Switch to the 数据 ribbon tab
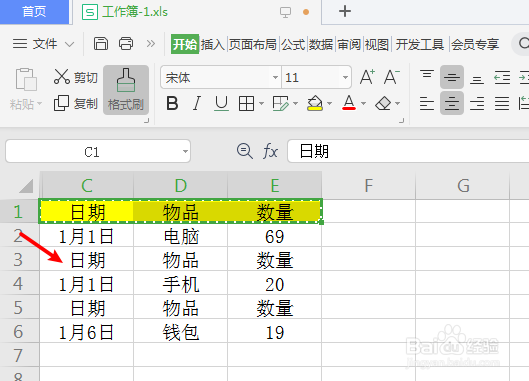This screenshot has width=529, height=381. [x=321, y=44]
